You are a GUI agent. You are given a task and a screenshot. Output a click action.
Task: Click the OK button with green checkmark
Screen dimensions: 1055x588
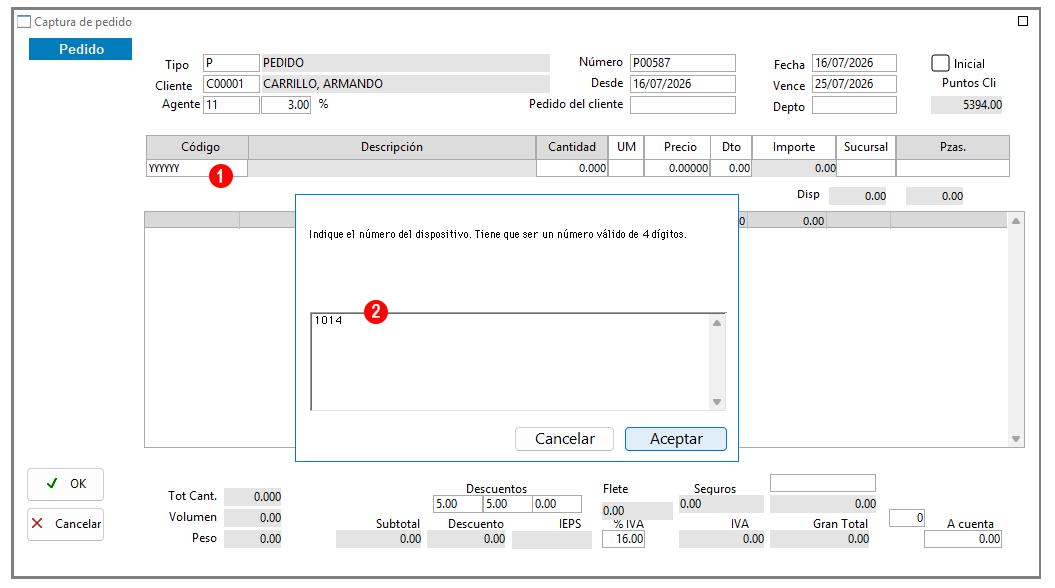pyautogui.click(x=65, y=484)
